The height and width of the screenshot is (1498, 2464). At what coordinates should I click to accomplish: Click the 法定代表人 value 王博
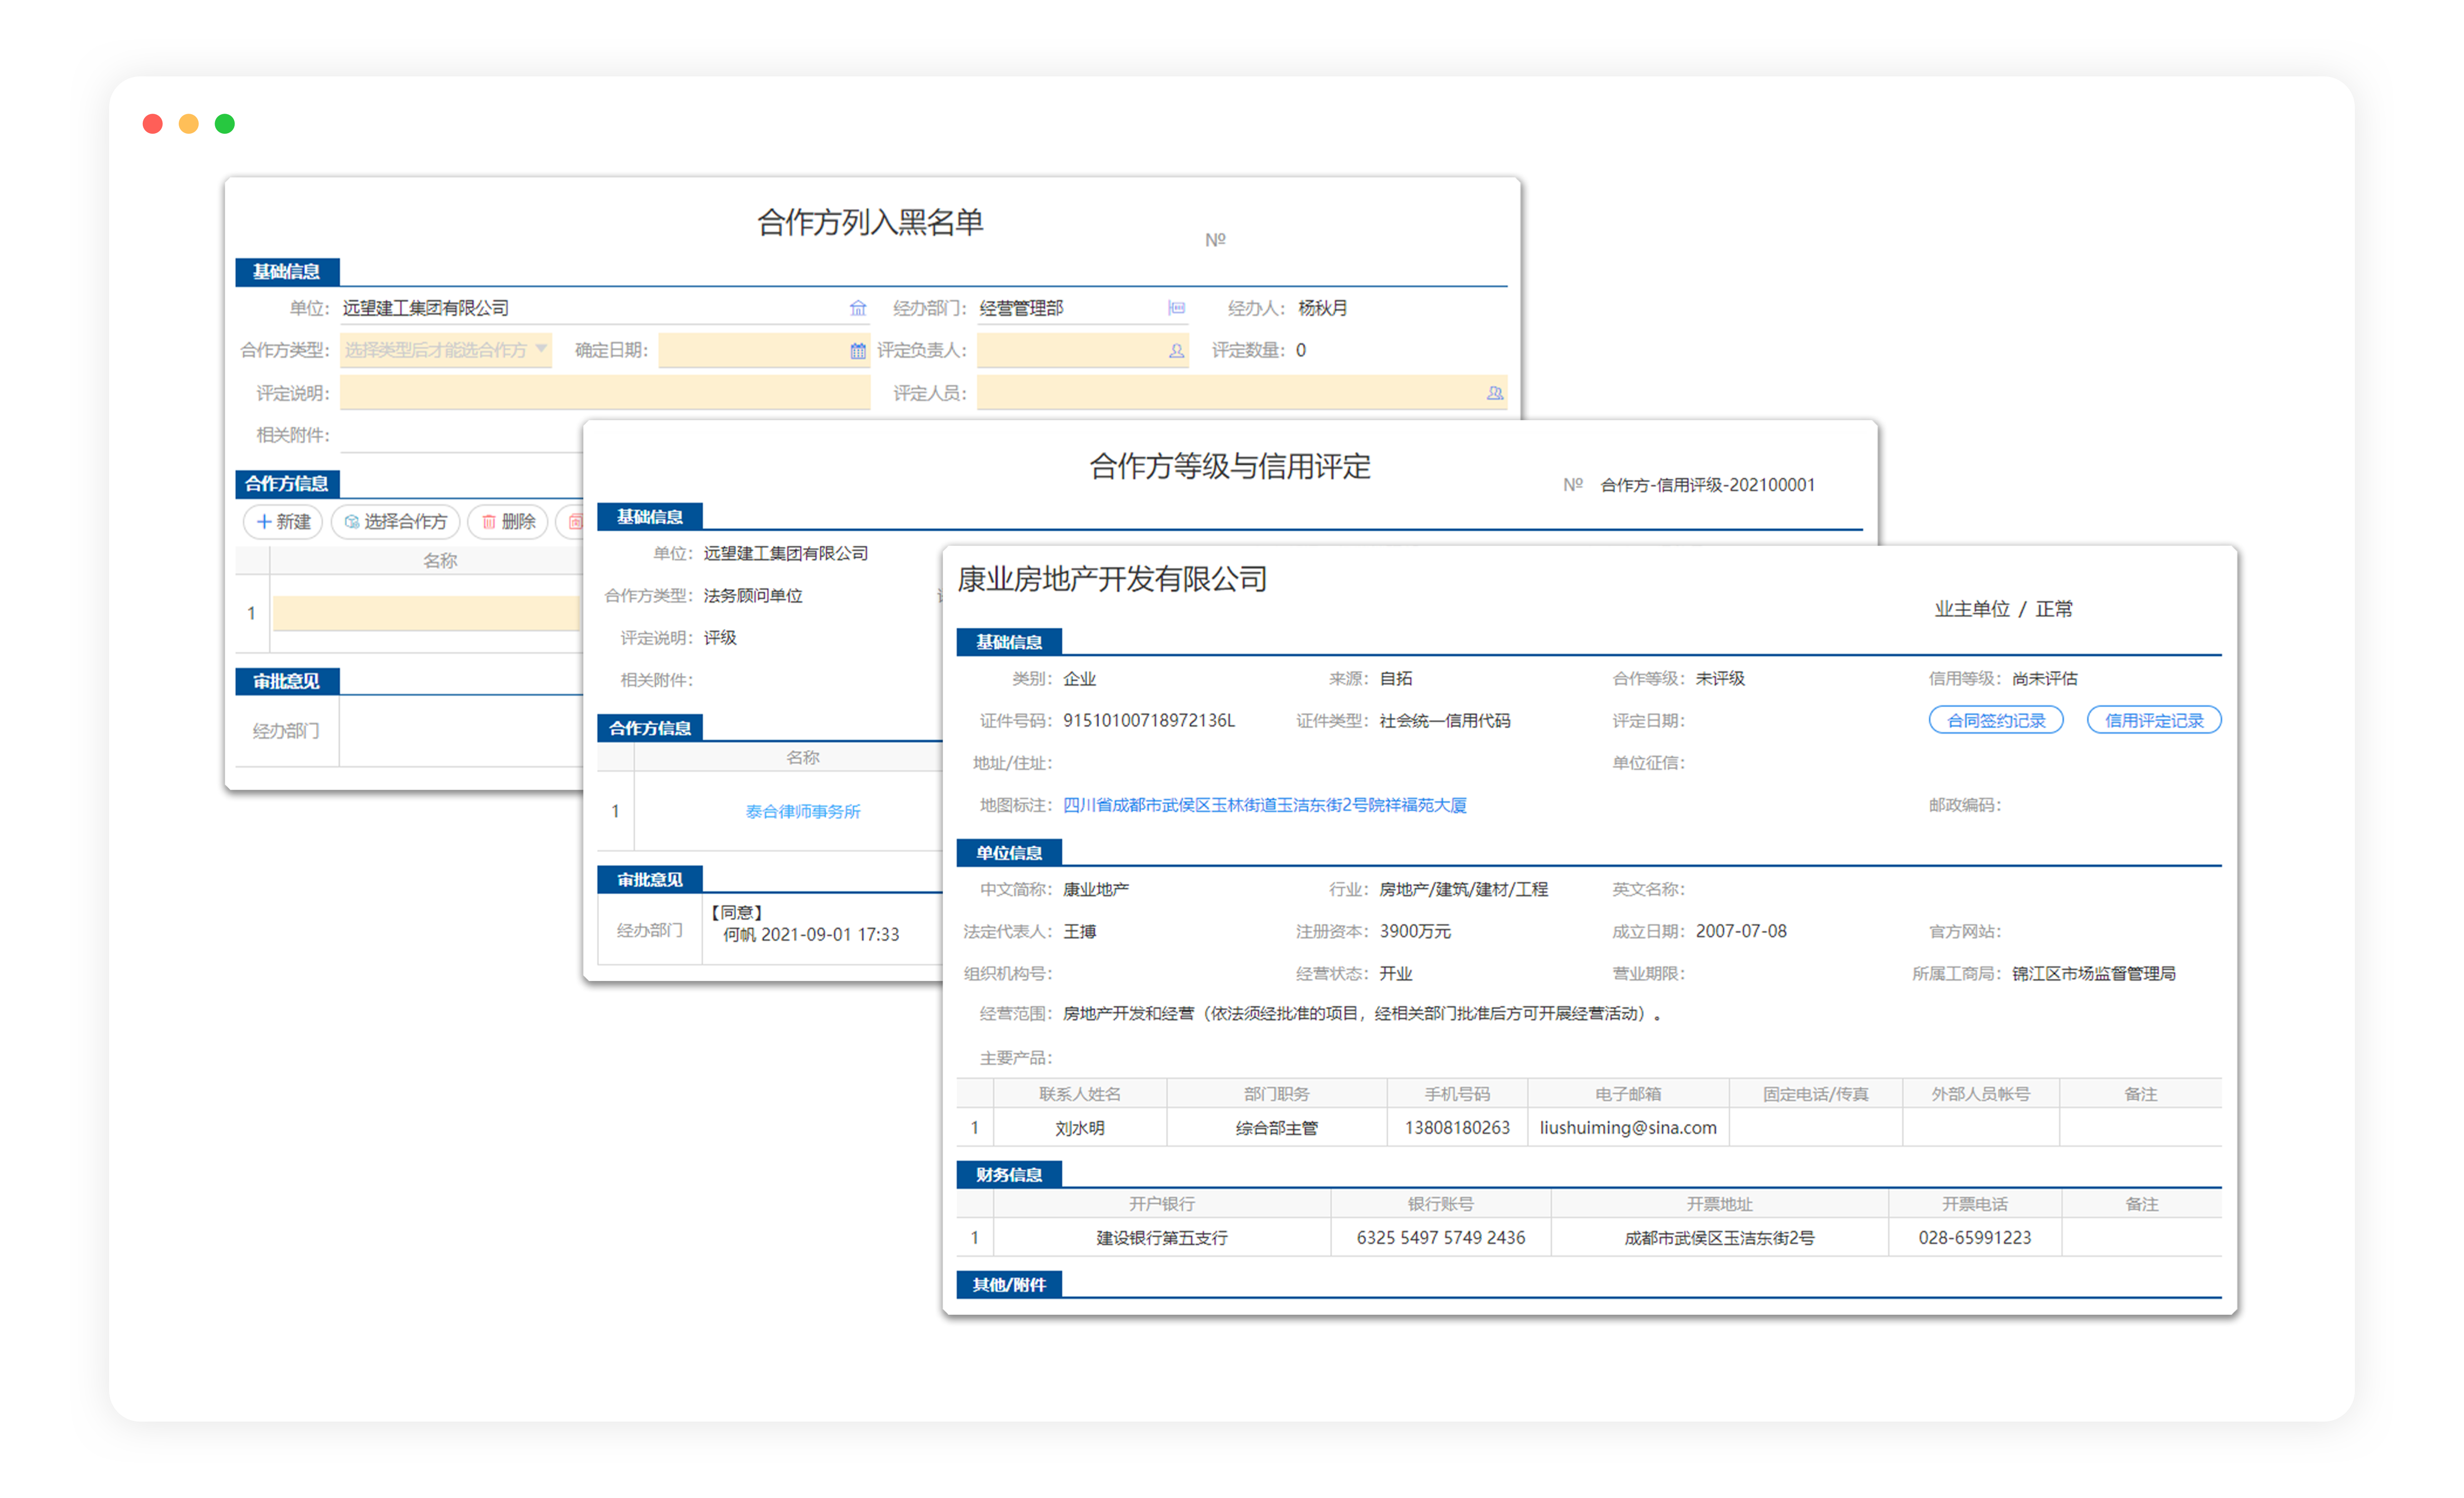[1079, 931]
